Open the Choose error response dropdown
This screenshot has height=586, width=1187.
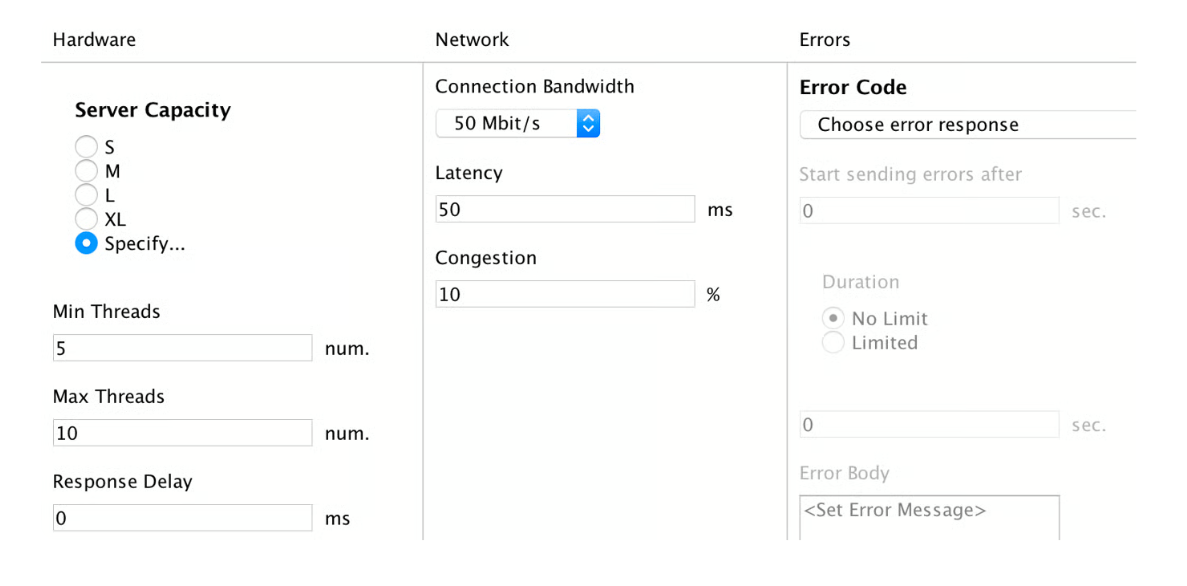[x=966, y=125]
